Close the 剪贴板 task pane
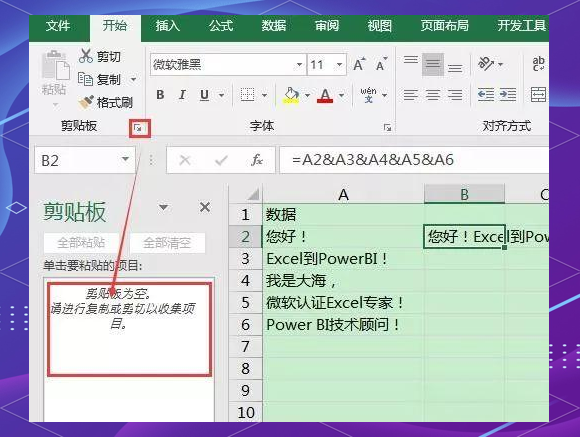This screenshot has height=437, width=580. pos(205,207)
